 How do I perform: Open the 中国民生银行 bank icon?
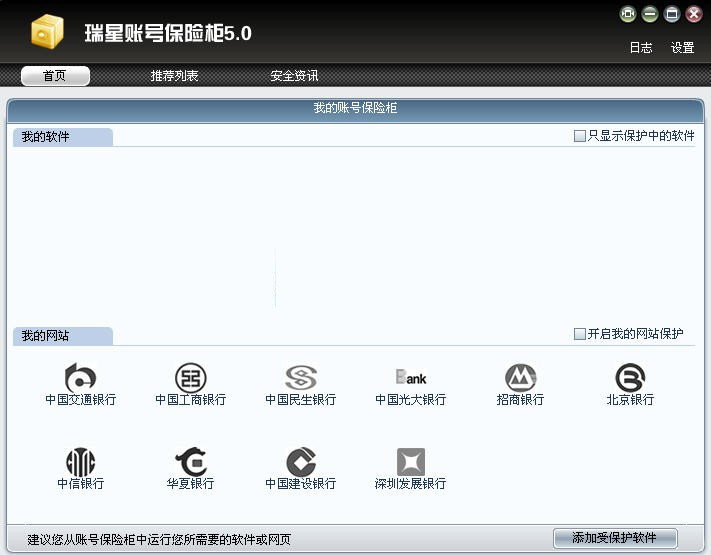(x=301, y=378)
